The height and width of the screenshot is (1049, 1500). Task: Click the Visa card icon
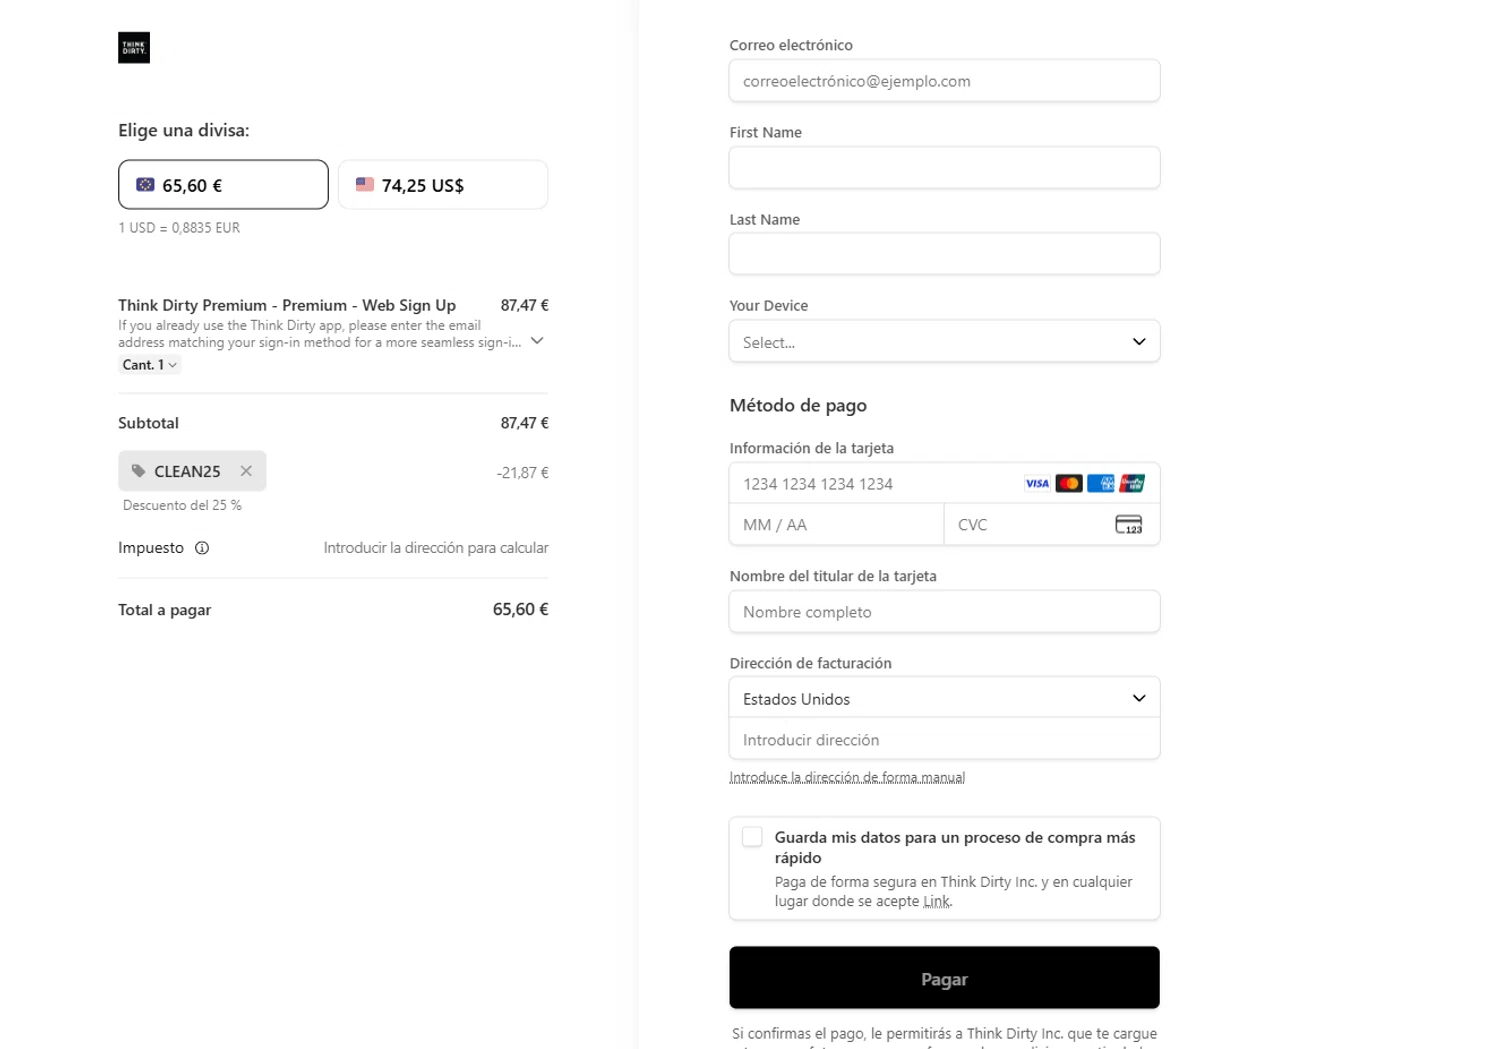click(x=1037, y=484)
